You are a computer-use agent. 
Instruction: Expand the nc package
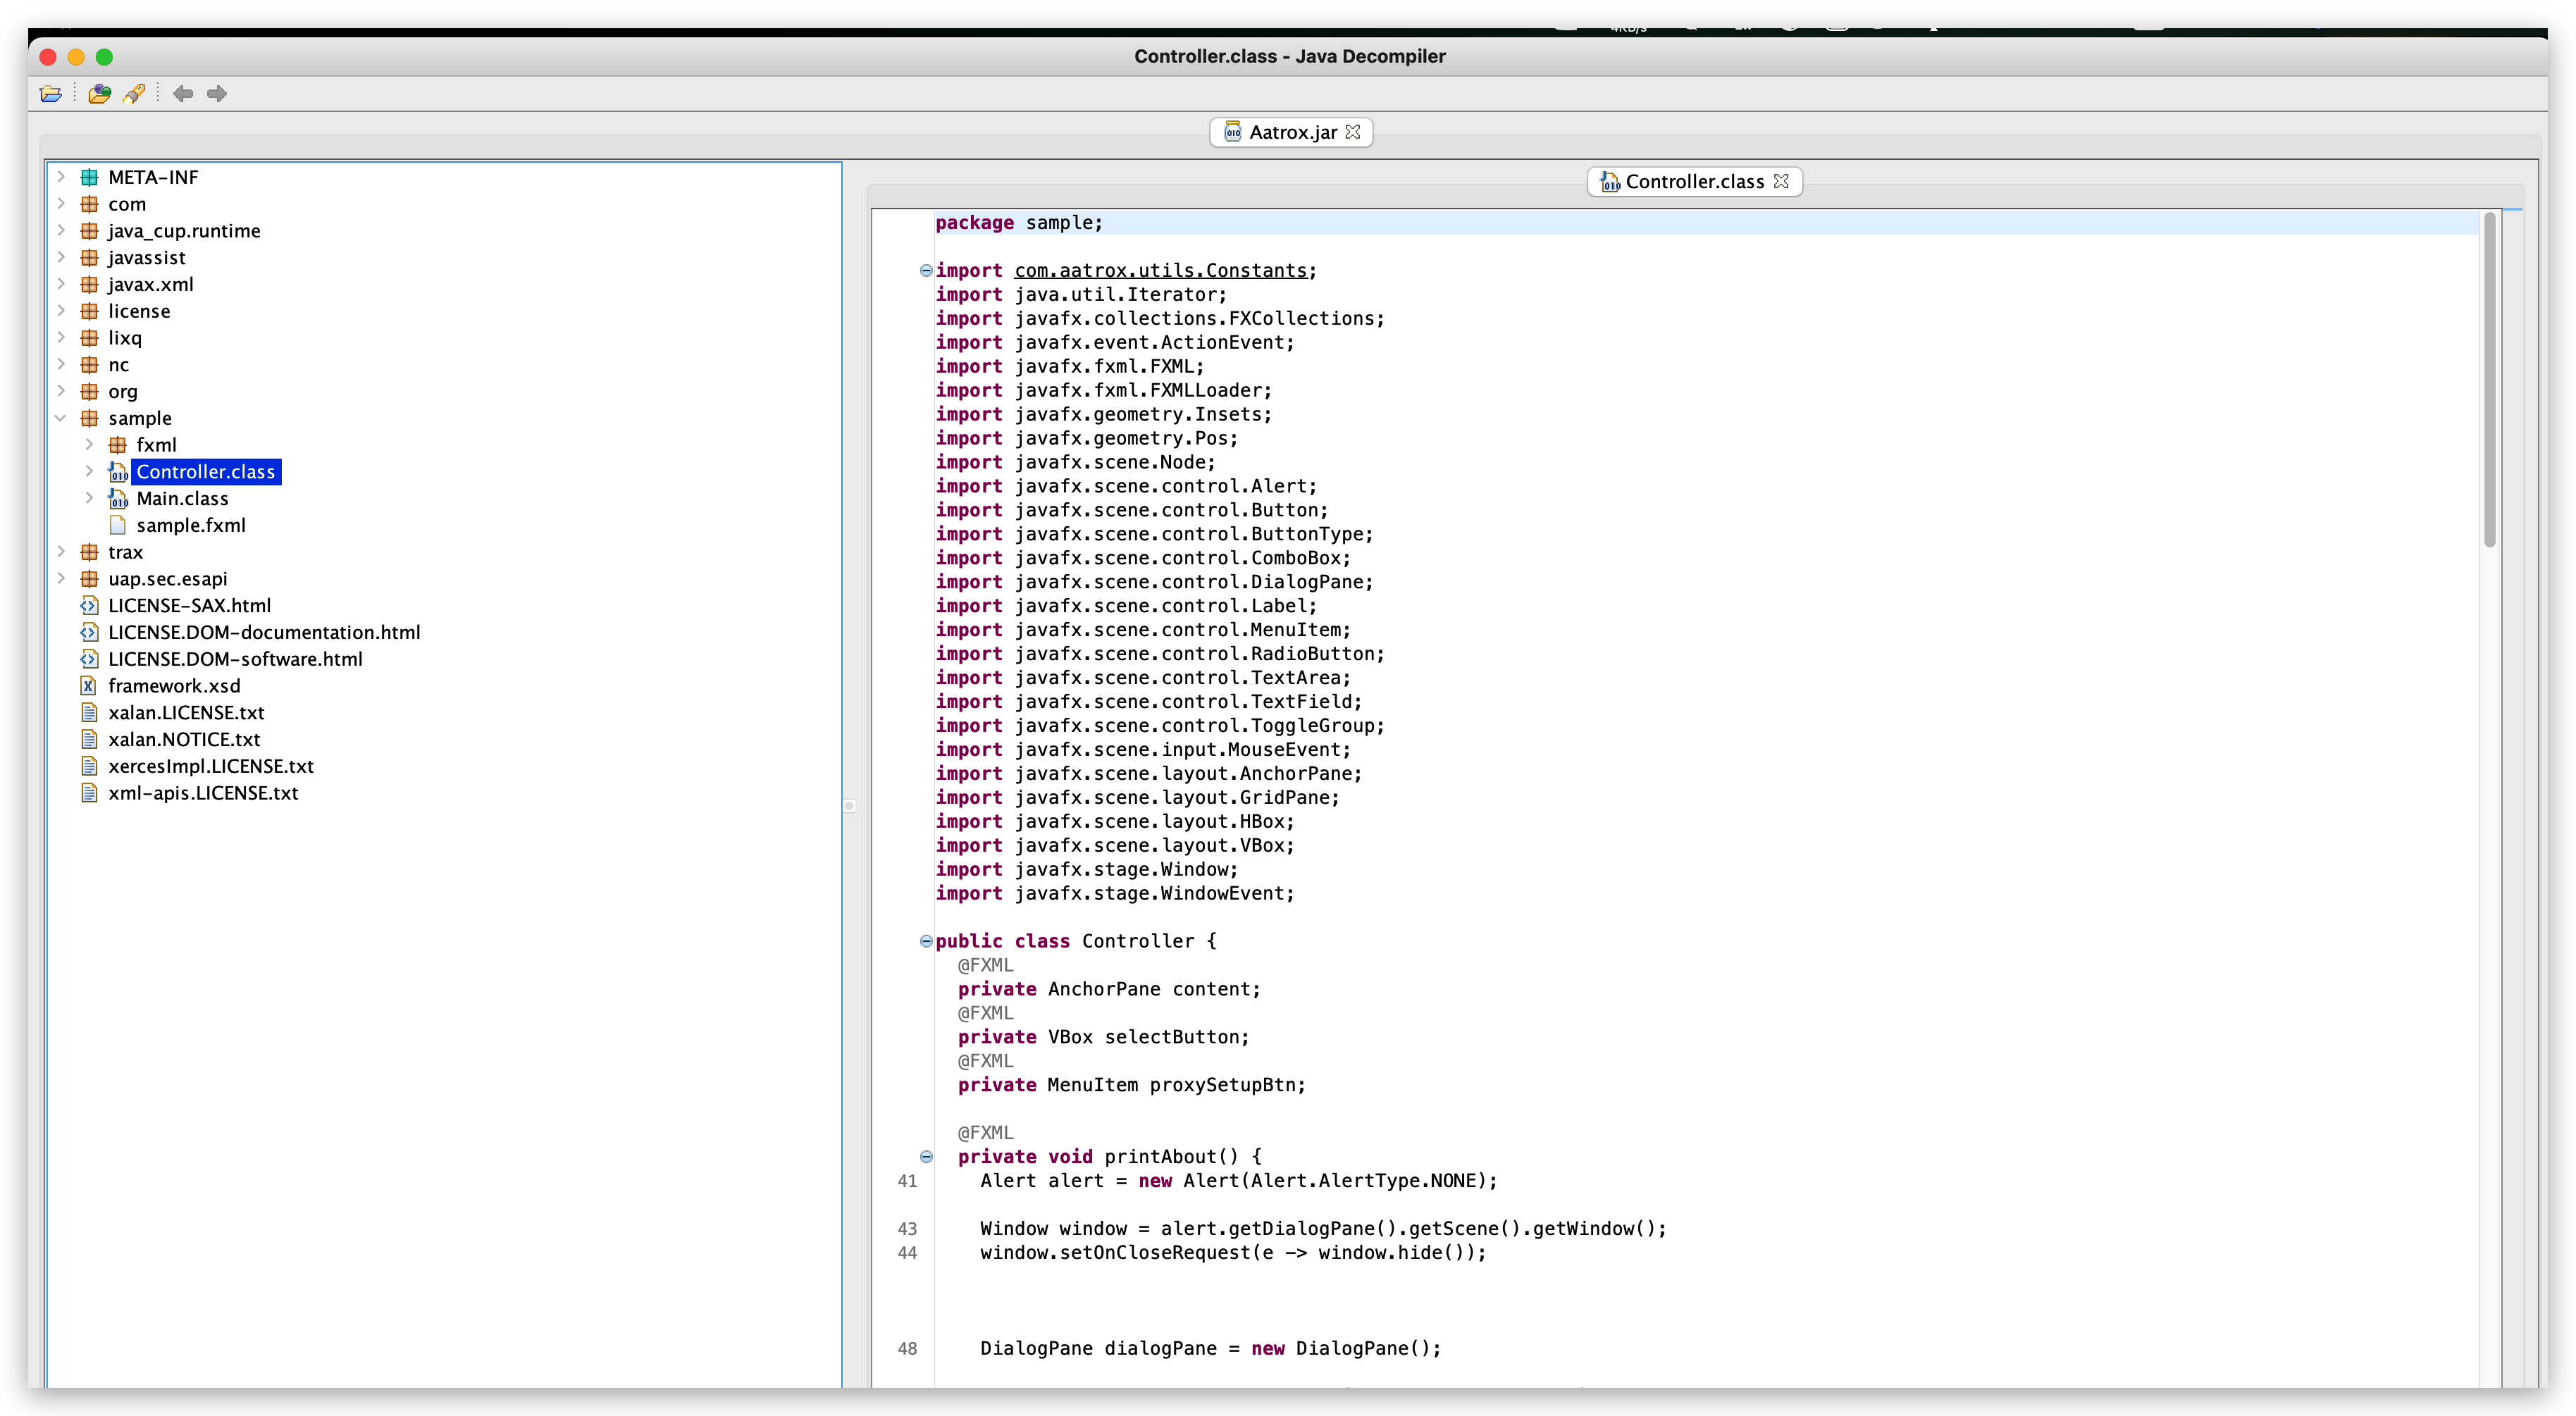[61, 364]
